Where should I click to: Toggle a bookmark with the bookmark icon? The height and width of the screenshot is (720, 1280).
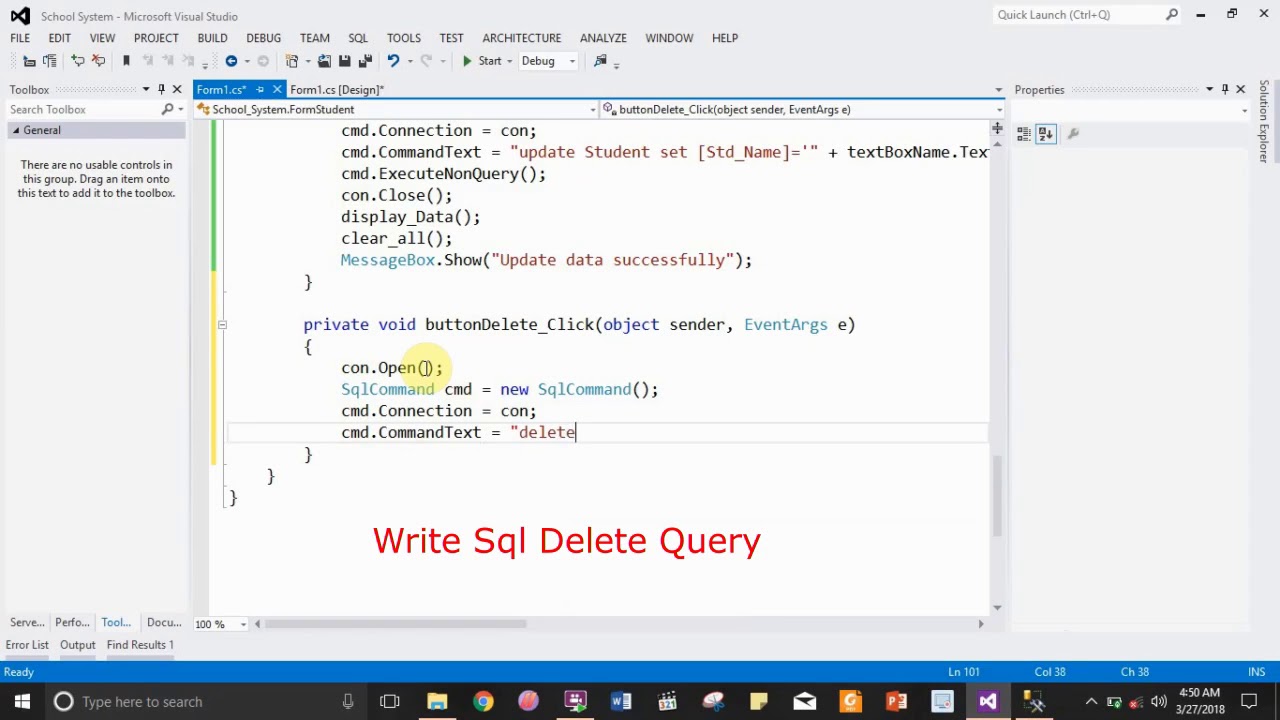tap(126, 61)
